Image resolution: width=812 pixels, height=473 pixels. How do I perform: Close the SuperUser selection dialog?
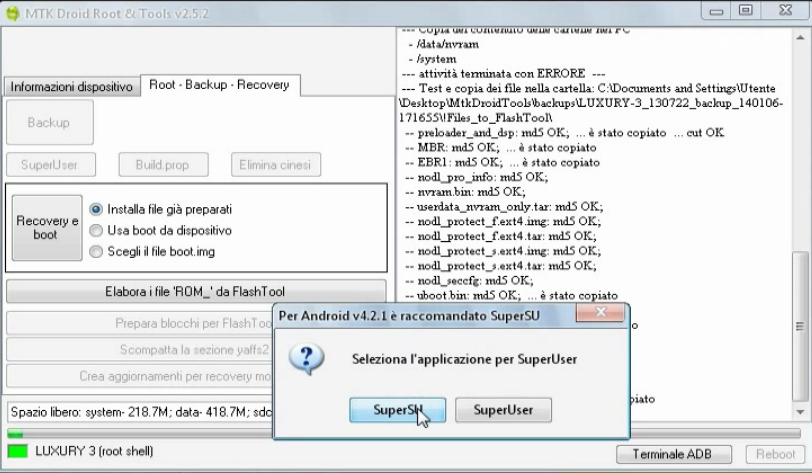coord(600,312)
